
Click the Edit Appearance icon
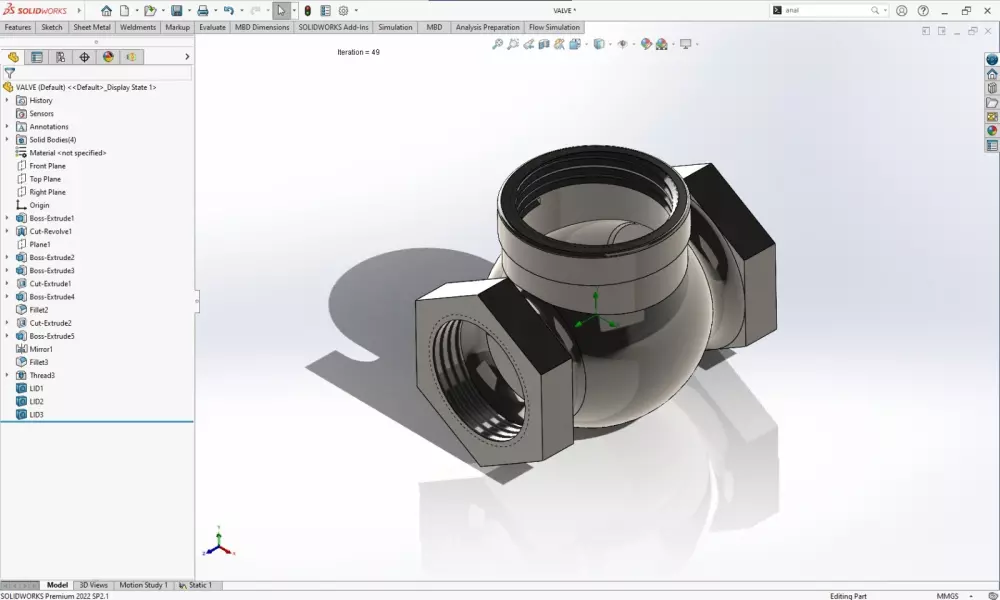pyautogui.click(x=646, y=45)
